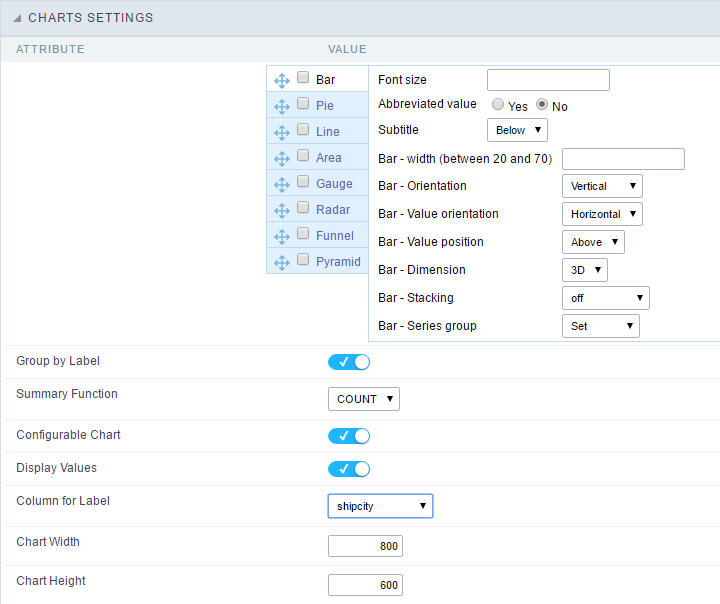The image size is (720, 604).
Task: Select Yes for Abbreviated value
Action: (497, 105)
